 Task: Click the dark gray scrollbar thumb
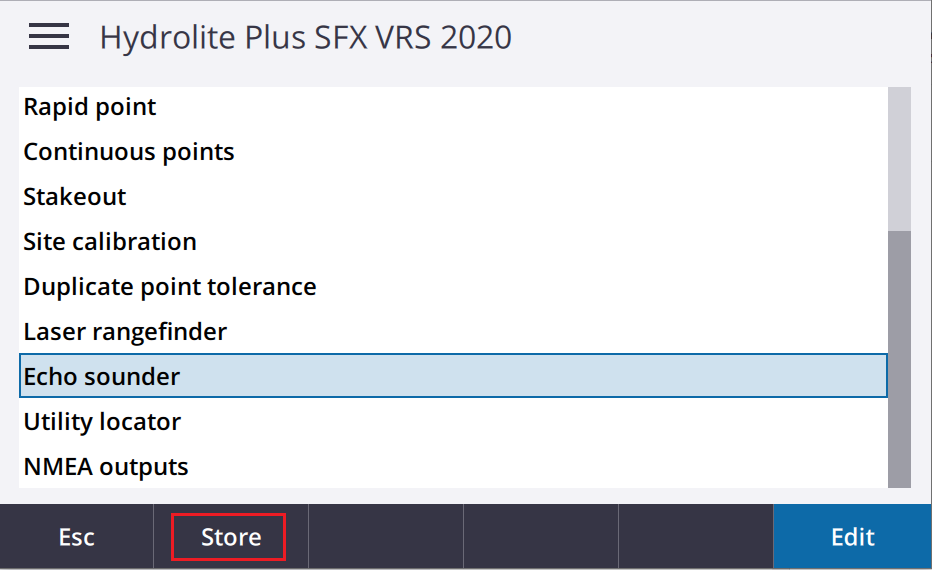[899, 359]
